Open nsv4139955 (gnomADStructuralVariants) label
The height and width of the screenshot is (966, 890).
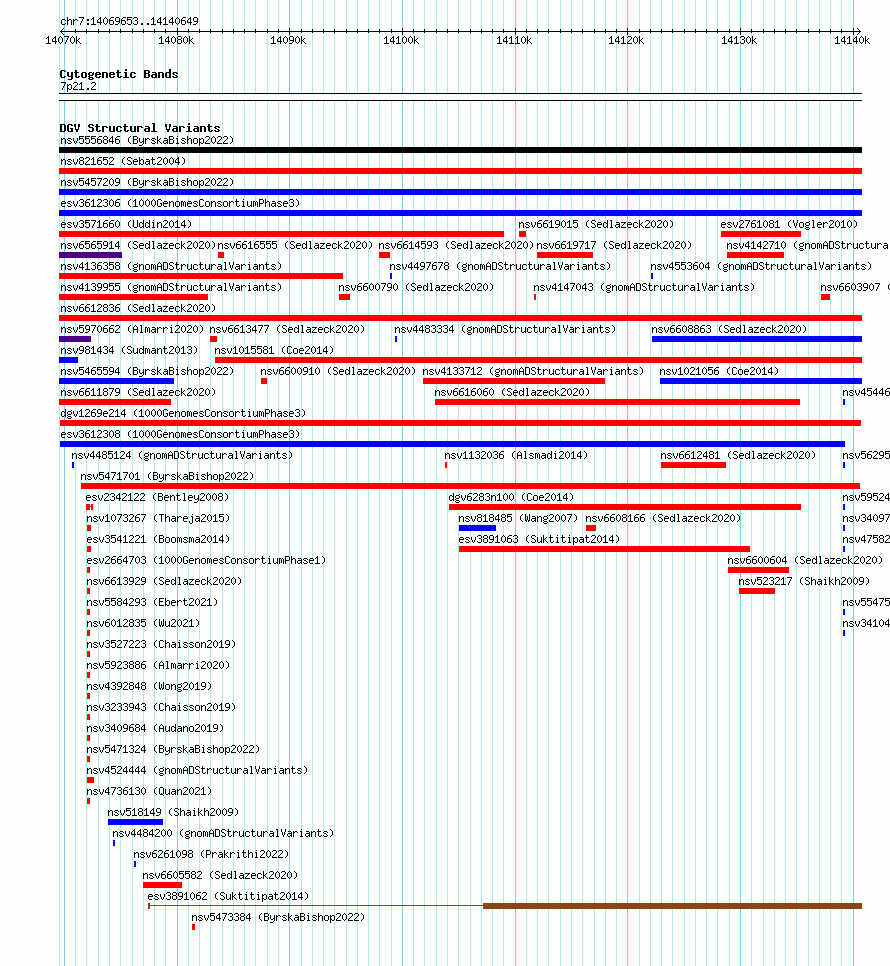pyautogui.click(x=171, y=287)
